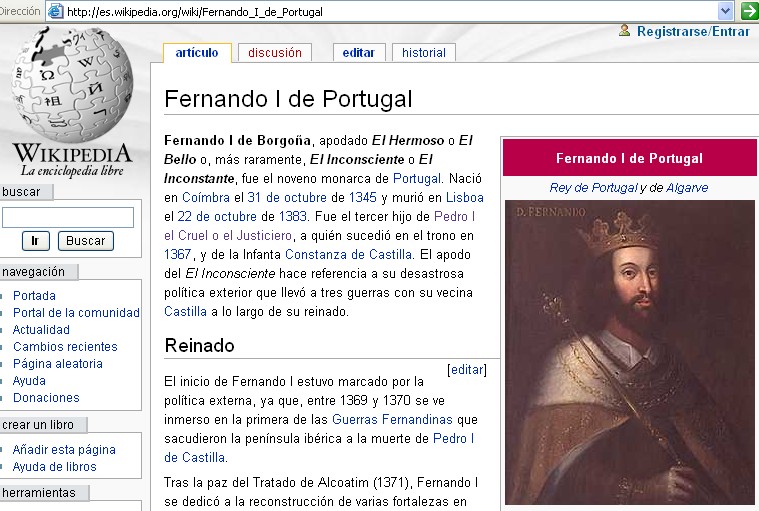This screenshot has width=759, height=511.
Task: Follow the 31 de octubre link
Action: (287, 197)
